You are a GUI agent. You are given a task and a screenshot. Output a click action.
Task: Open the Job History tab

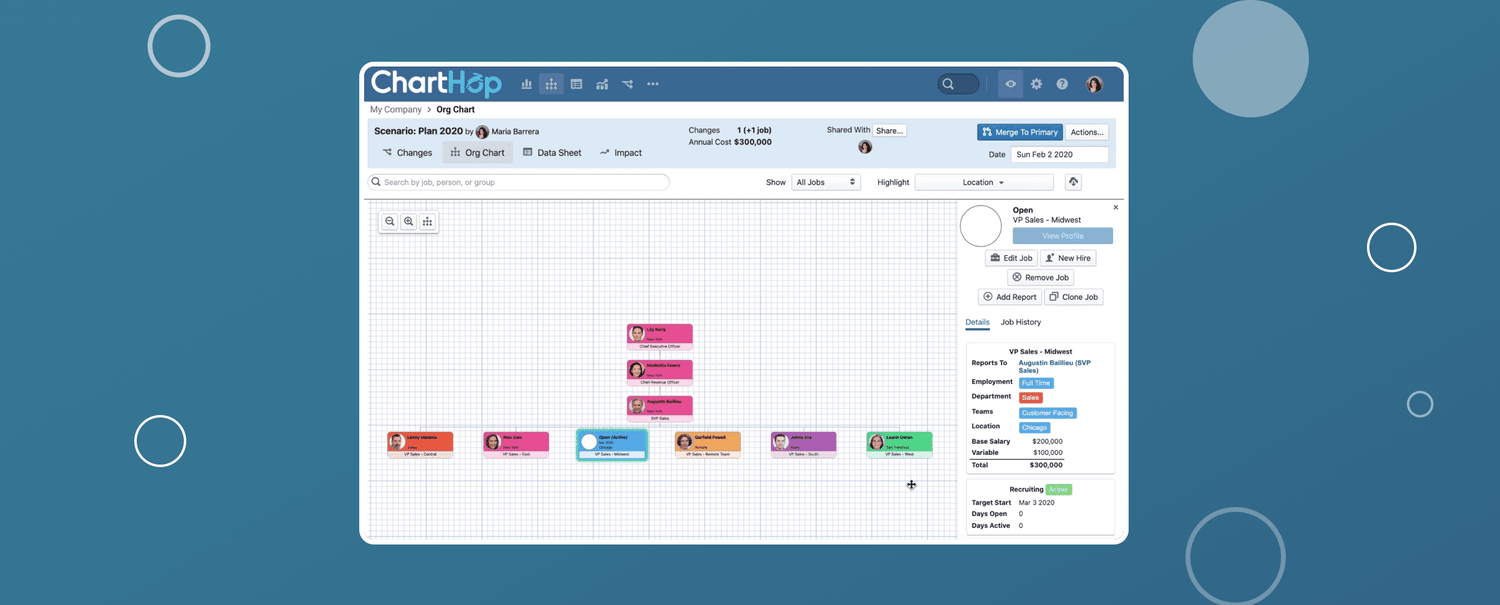[x=1020, y=322]
